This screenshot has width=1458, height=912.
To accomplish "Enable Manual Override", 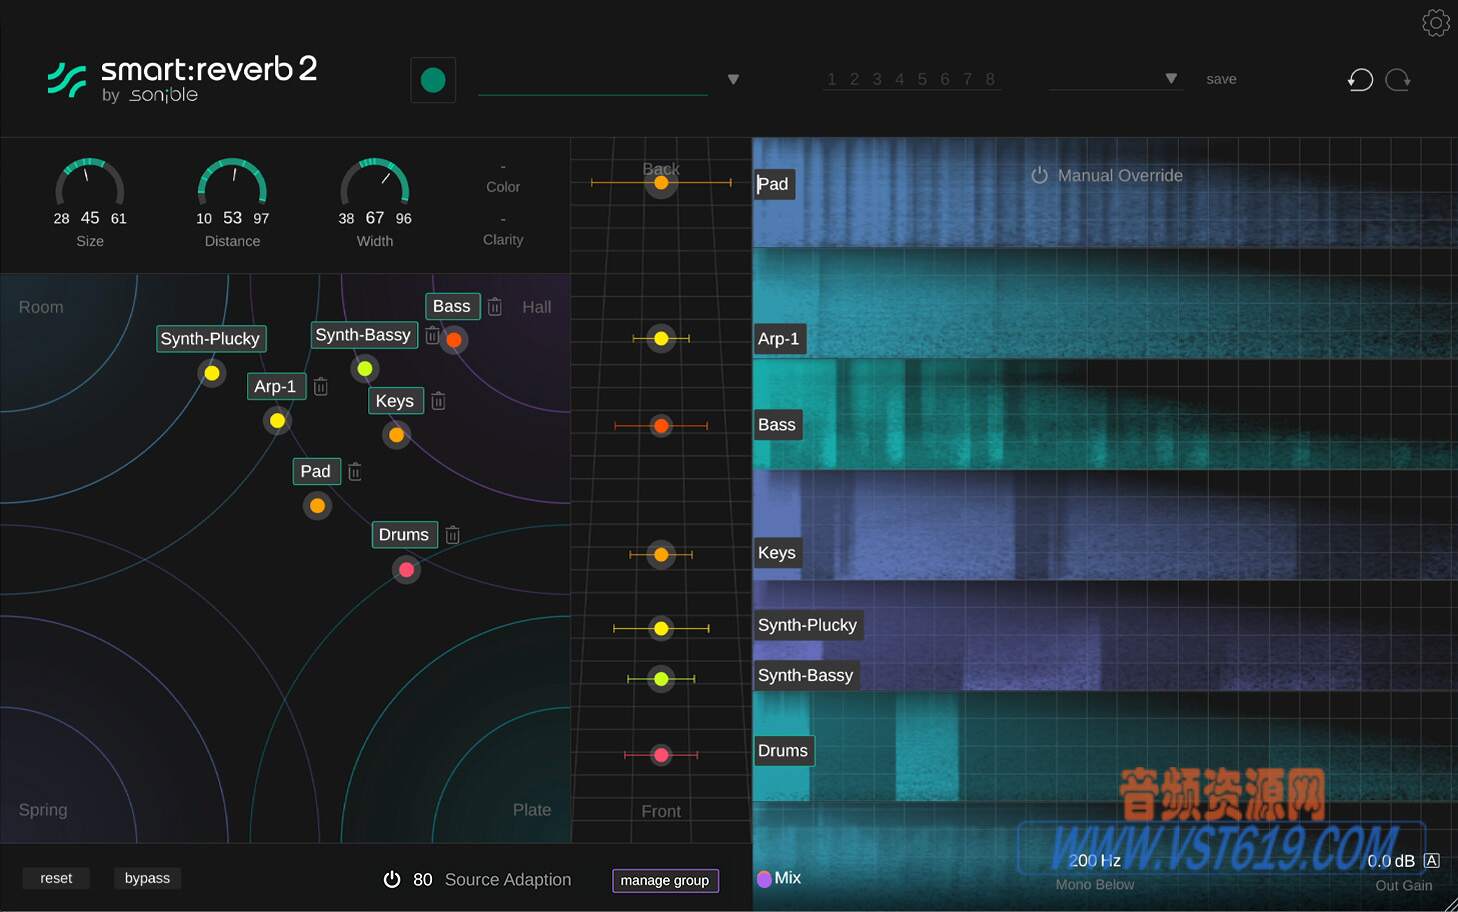I will pyautogui.click(x=1038, y=175).
